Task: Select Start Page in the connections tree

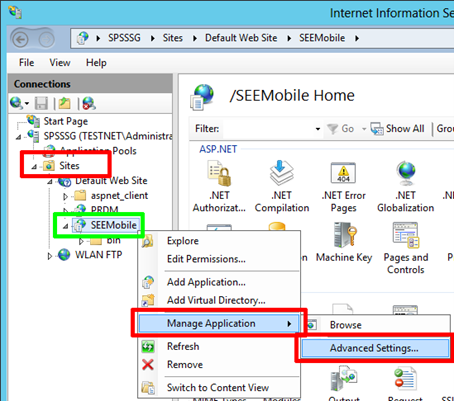Action: tap(66, 121)
